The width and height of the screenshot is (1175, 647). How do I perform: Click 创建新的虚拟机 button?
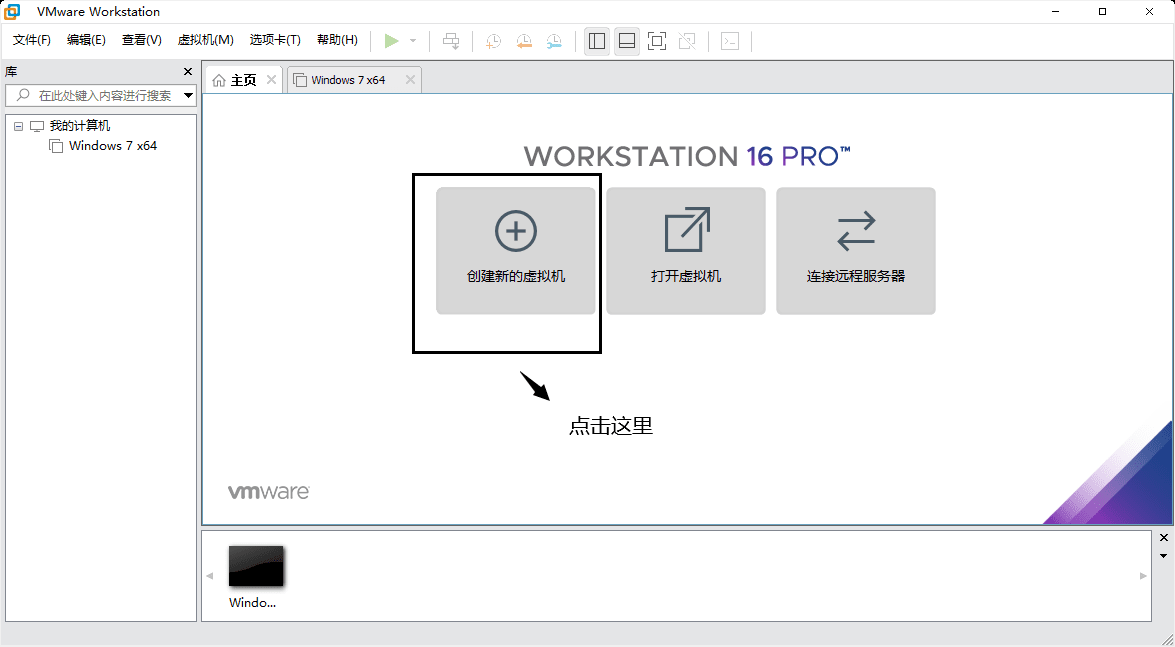516,251
